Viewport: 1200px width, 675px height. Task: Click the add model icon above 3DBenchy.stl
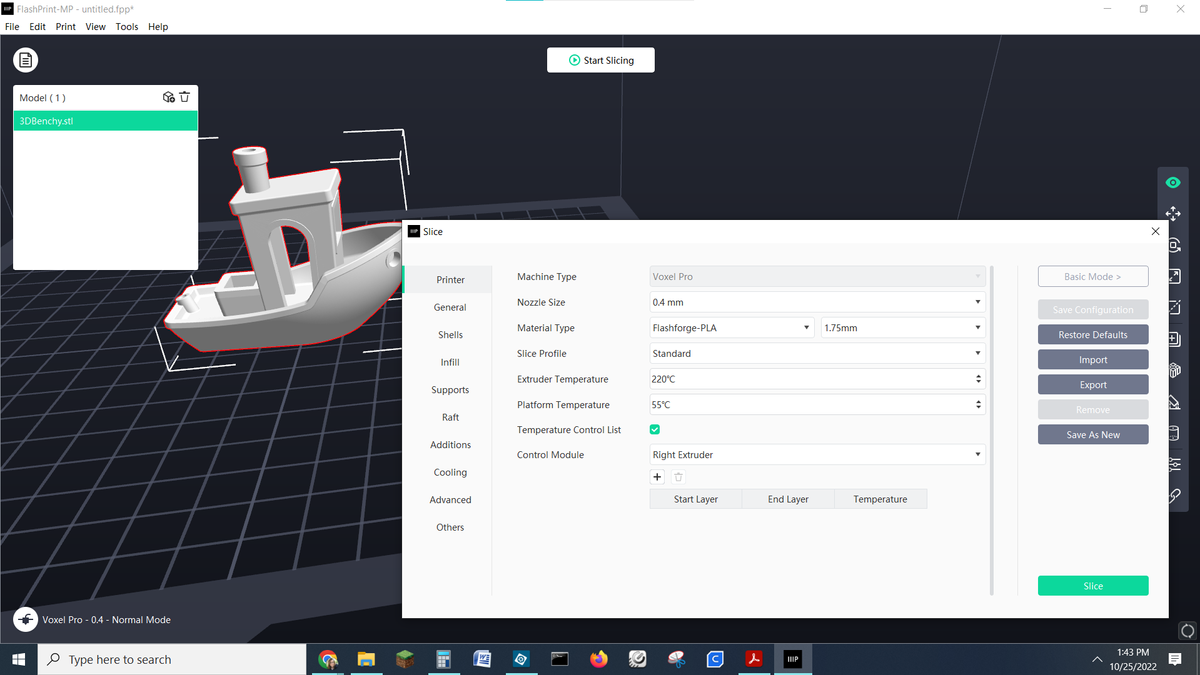point(168,97)
